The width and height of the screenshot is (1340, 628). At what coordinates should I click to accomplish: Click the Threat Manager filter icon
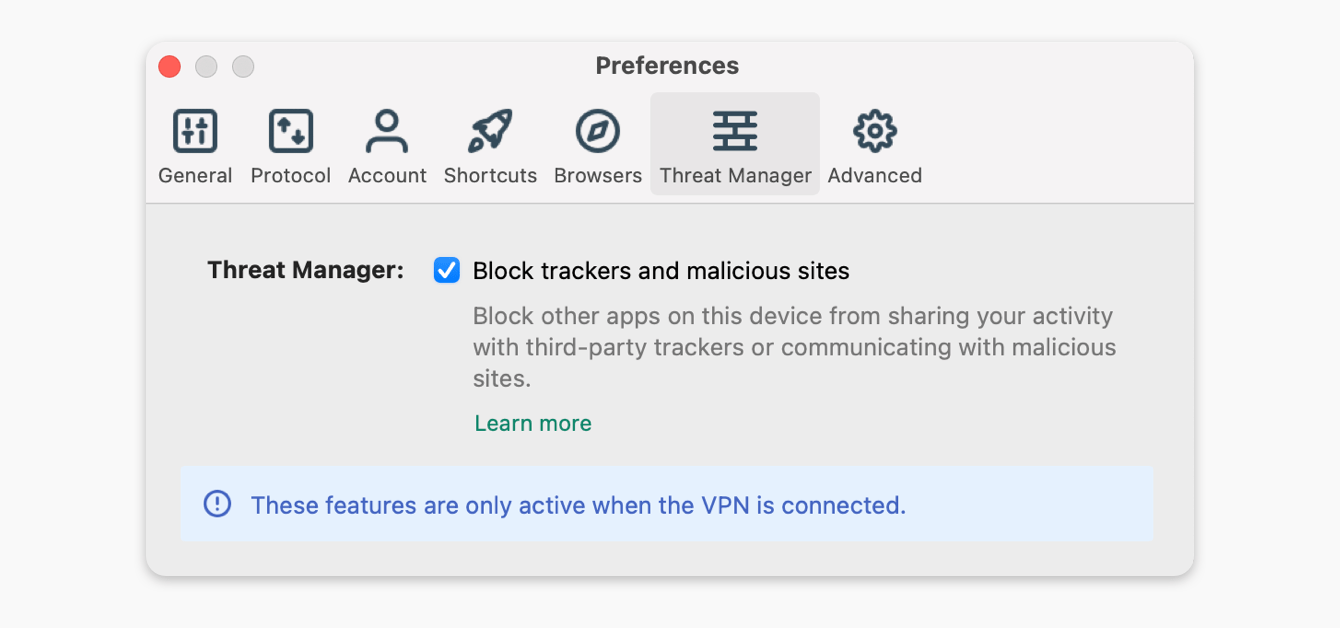point(735,130)
